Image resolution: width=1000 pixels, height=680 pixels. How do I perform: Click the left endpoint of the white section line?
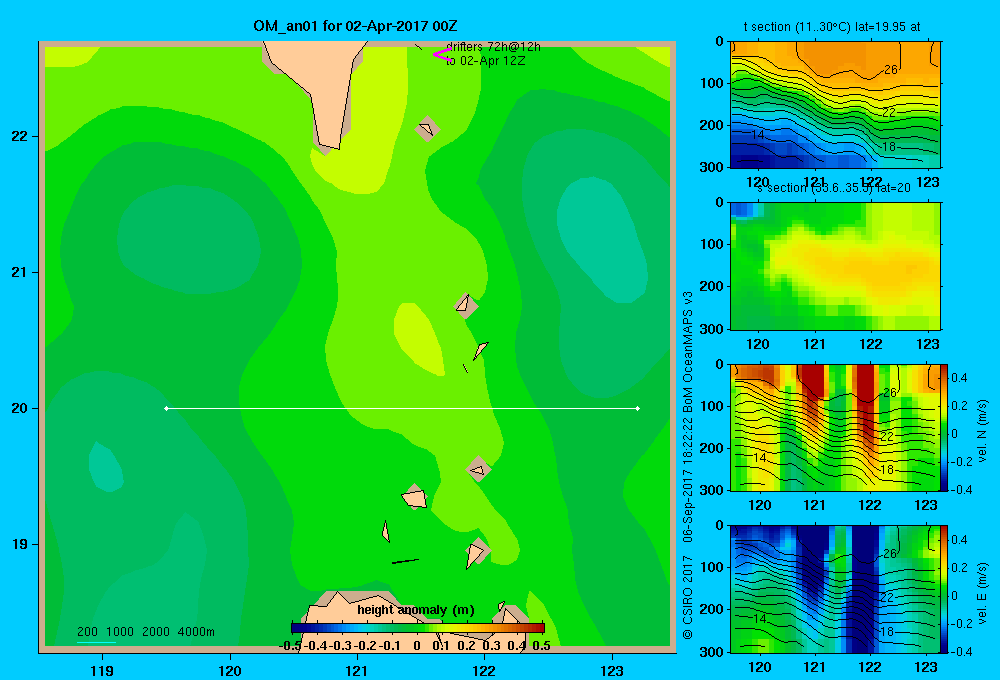(x=166, y=408)
